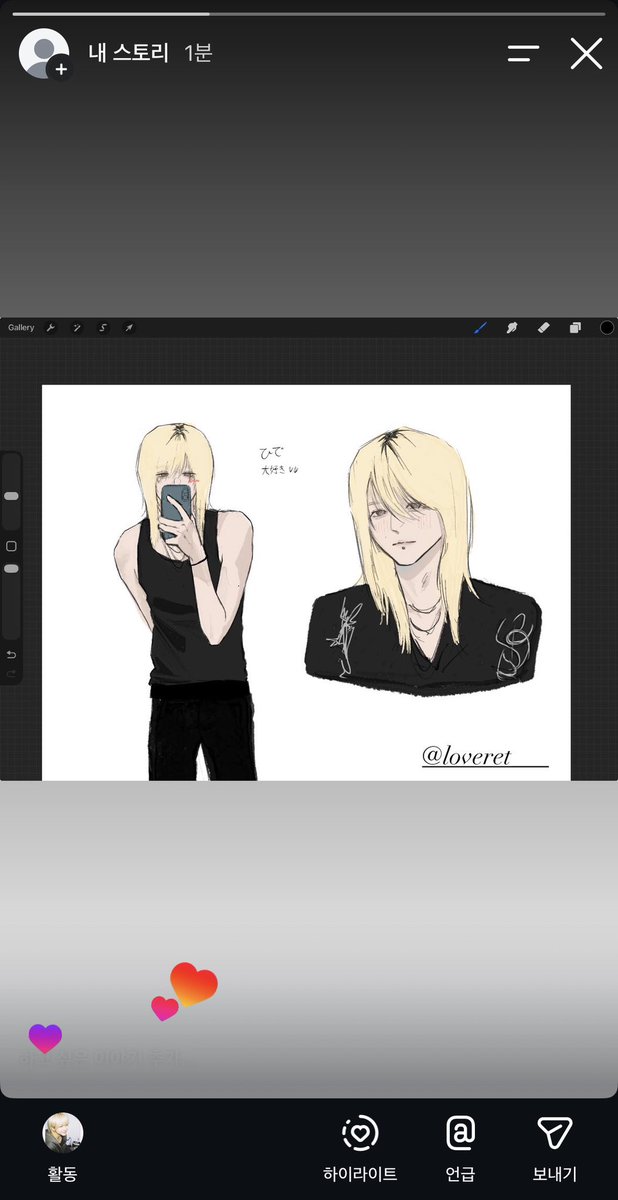Open the black color circle
Image resolution: width=618 pixels, height=1200 pixels.
607,327
